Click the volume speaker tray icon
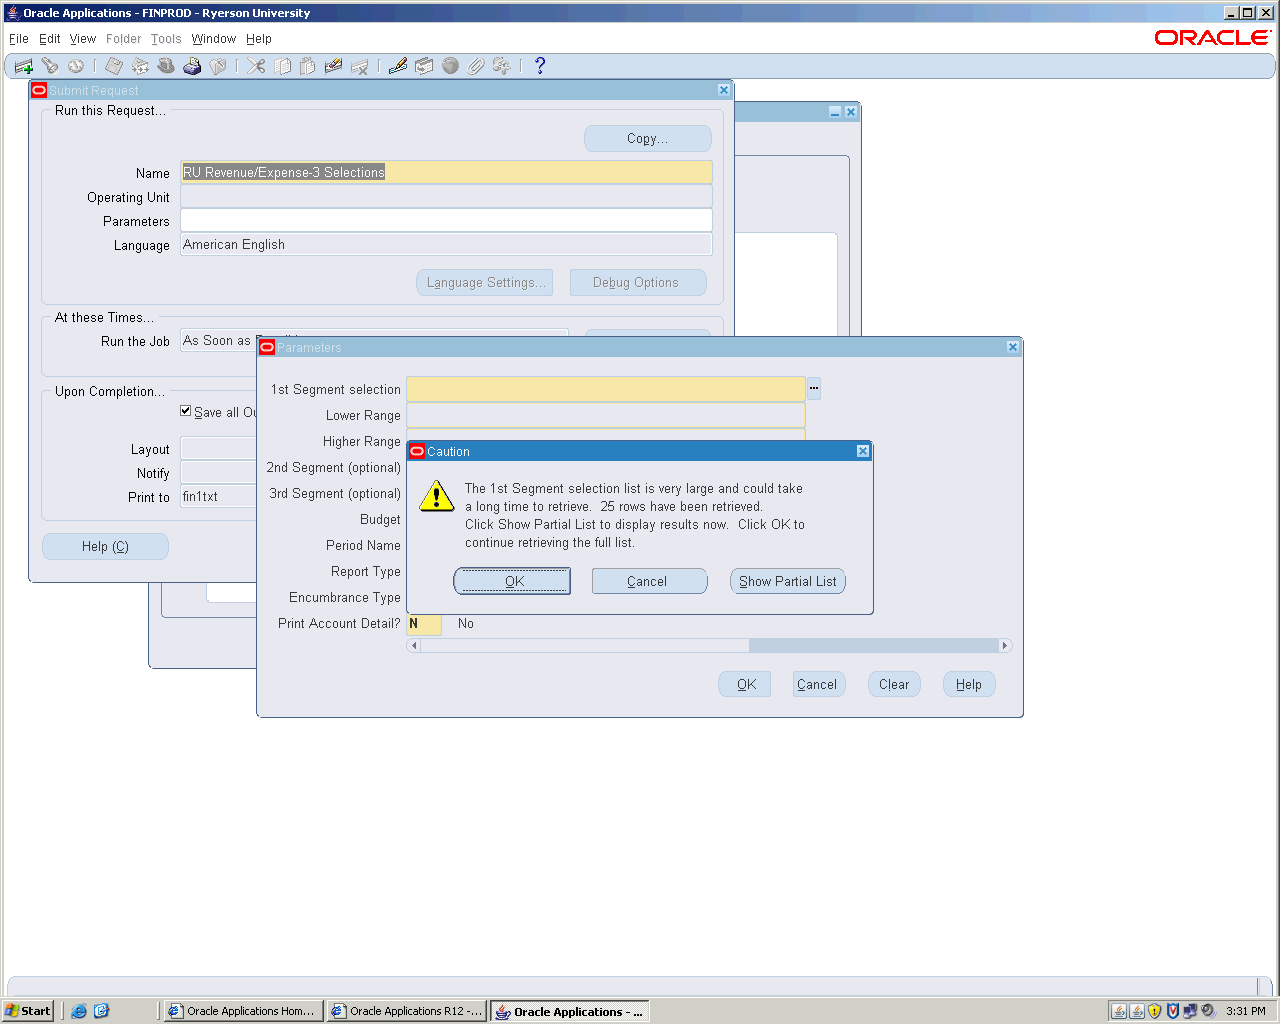The image size is (1280, 1024). [1208, 1011]
